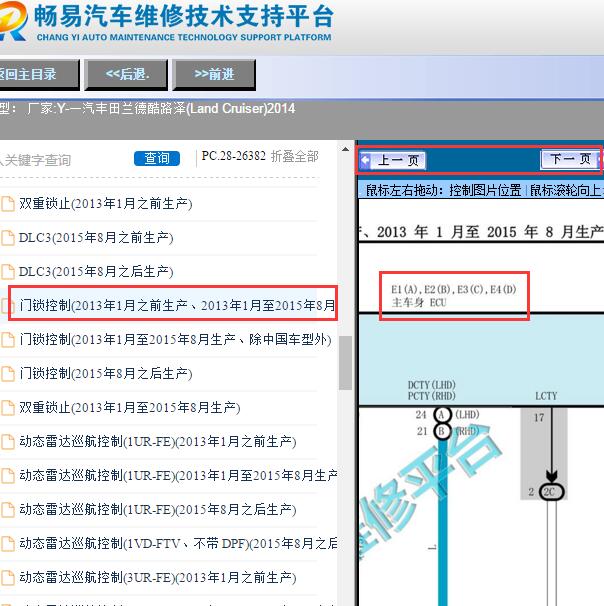Open 动态雷达巡航控制(1UR-FE)(2013年1月之前生产) entry
The height and width of the screenshot is (606, 604).
158,442
